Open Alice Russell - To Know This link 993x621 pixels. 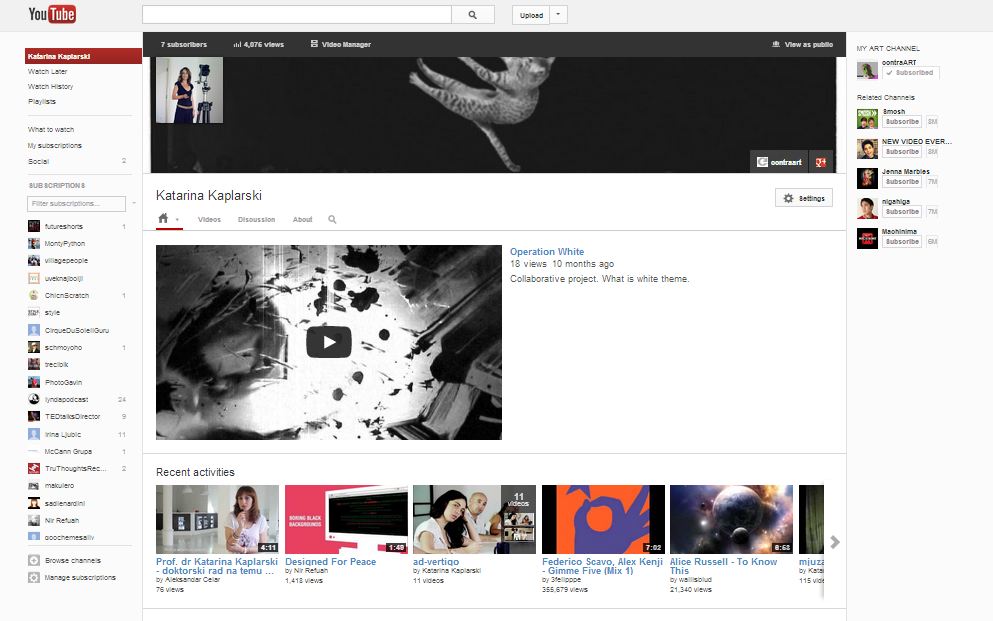point(724,566)
